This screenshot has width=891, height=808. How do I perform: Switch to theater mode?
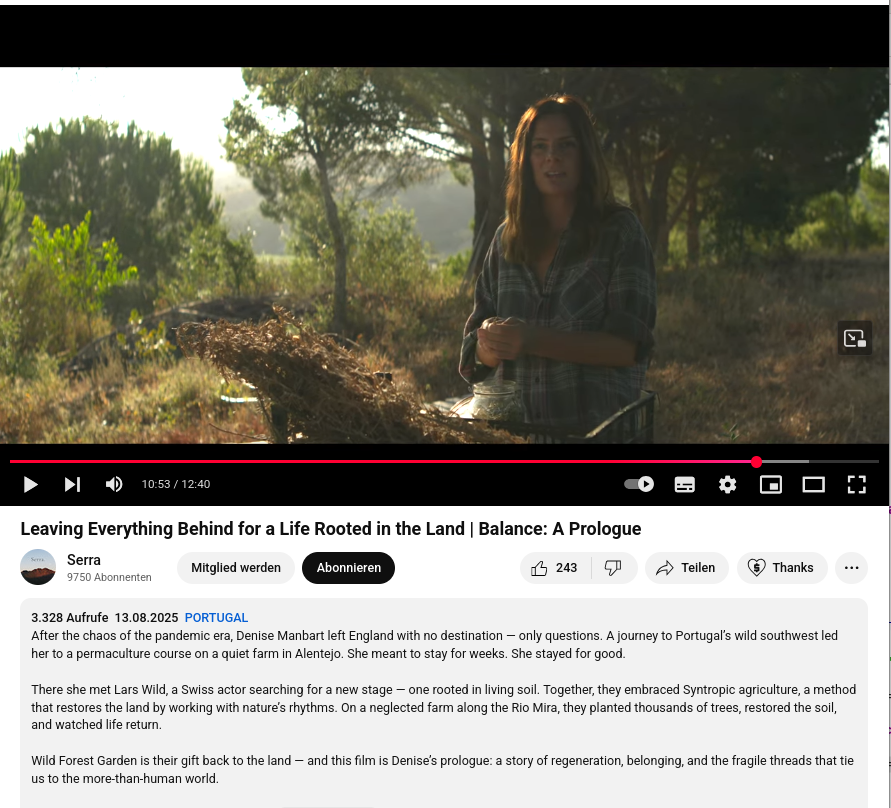click(x=813, y=485)
